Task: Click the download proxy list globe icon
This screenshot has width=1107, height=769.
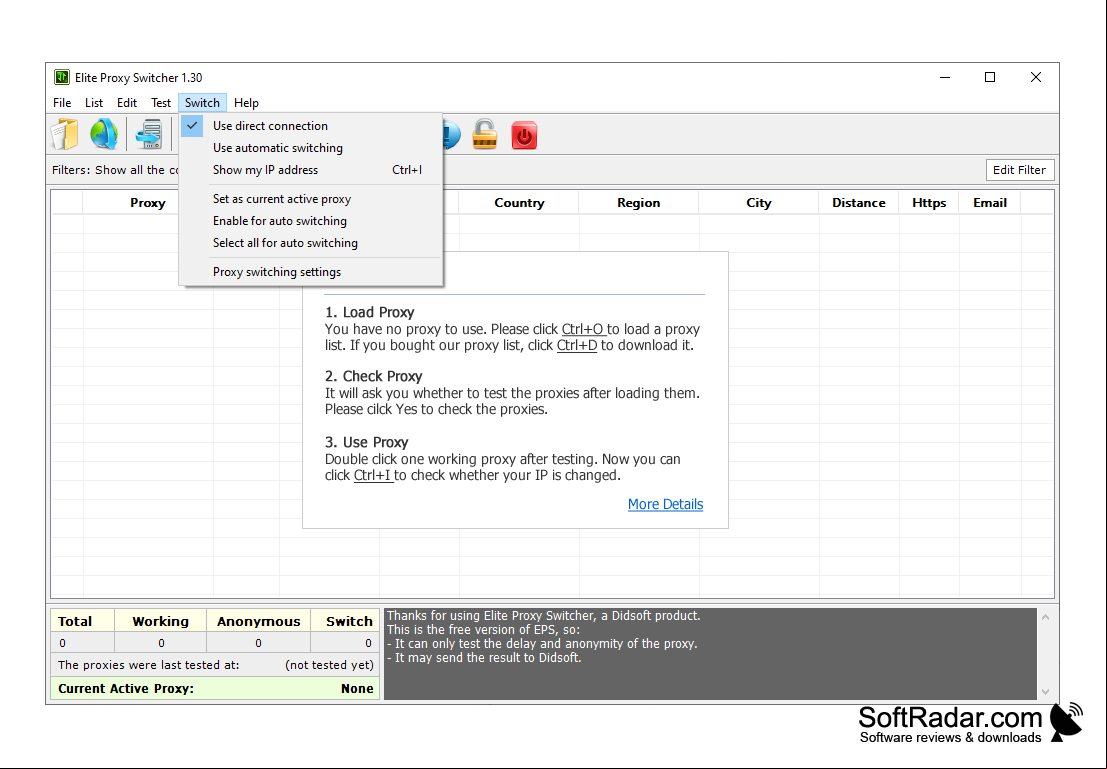Action: pos(104,134)
